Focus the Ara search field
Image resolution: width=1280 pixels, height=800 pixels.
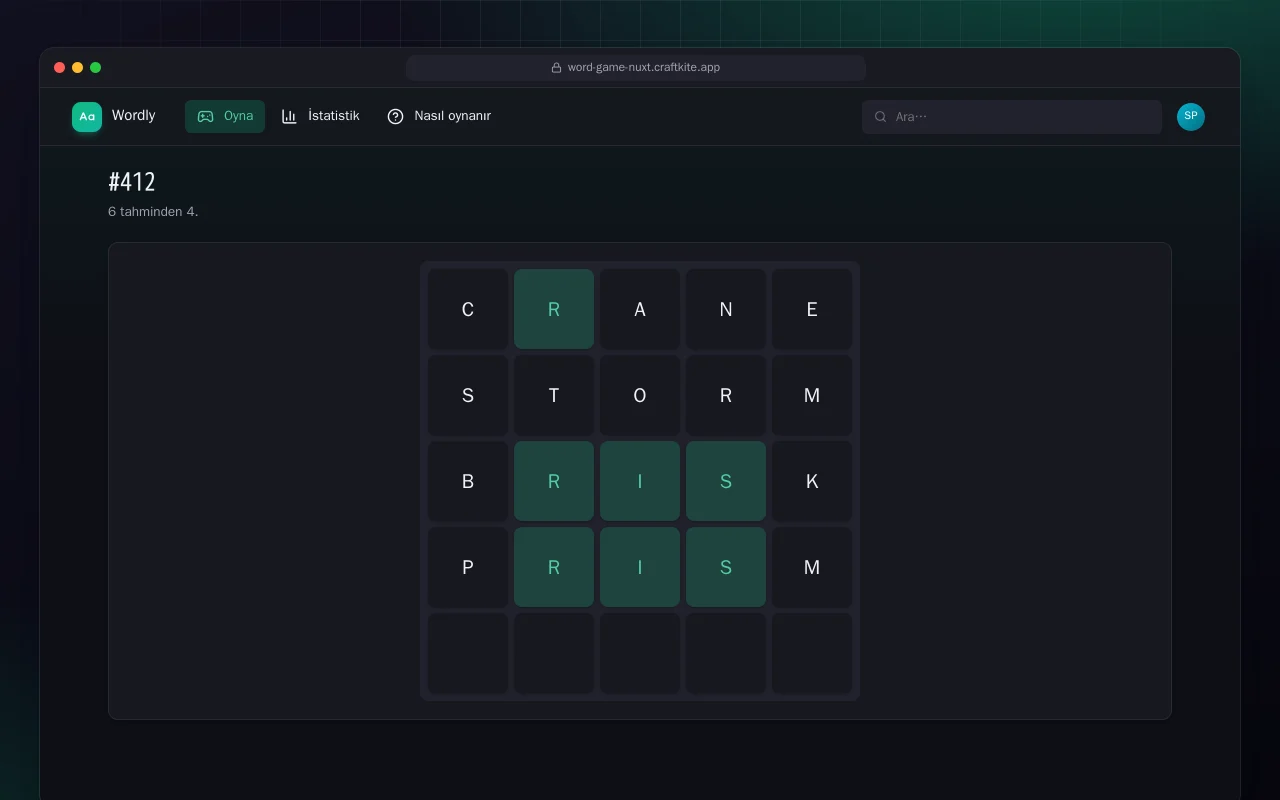tap(1012, 117)
